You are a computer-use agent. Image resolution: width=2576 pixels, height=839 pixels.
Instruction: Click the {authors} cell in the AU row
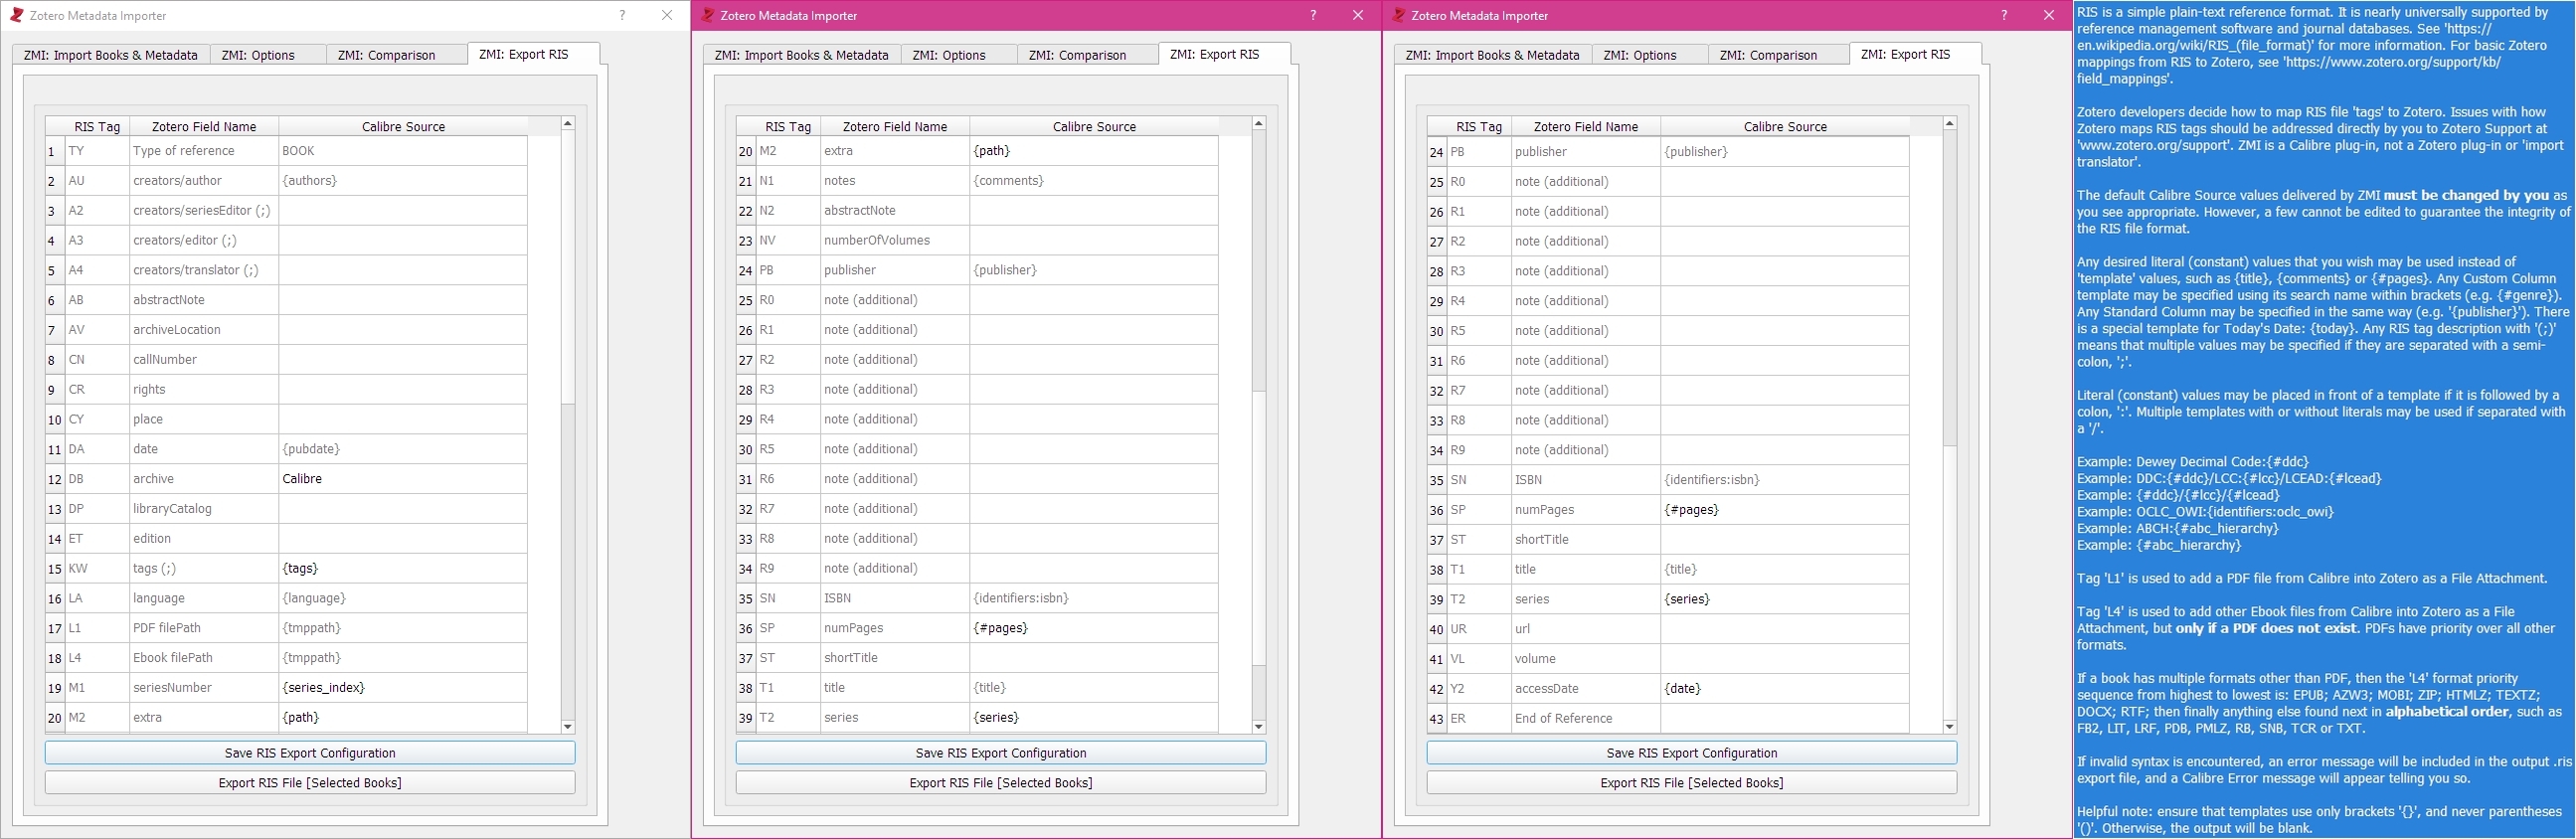[403, 181]
